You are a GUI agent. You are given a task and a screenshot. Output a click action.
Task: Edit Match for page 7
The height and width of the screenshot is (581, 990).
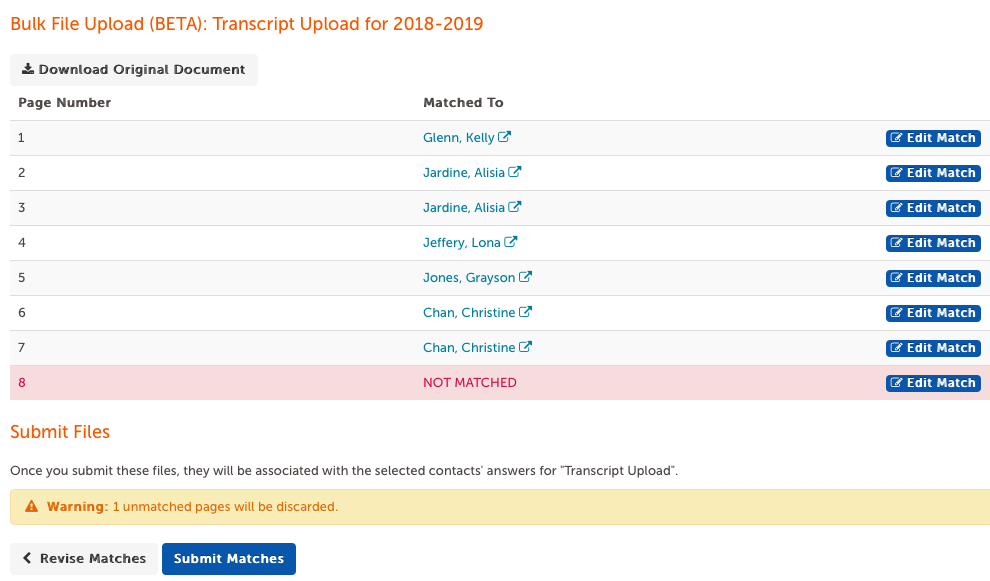click(933, 347)
